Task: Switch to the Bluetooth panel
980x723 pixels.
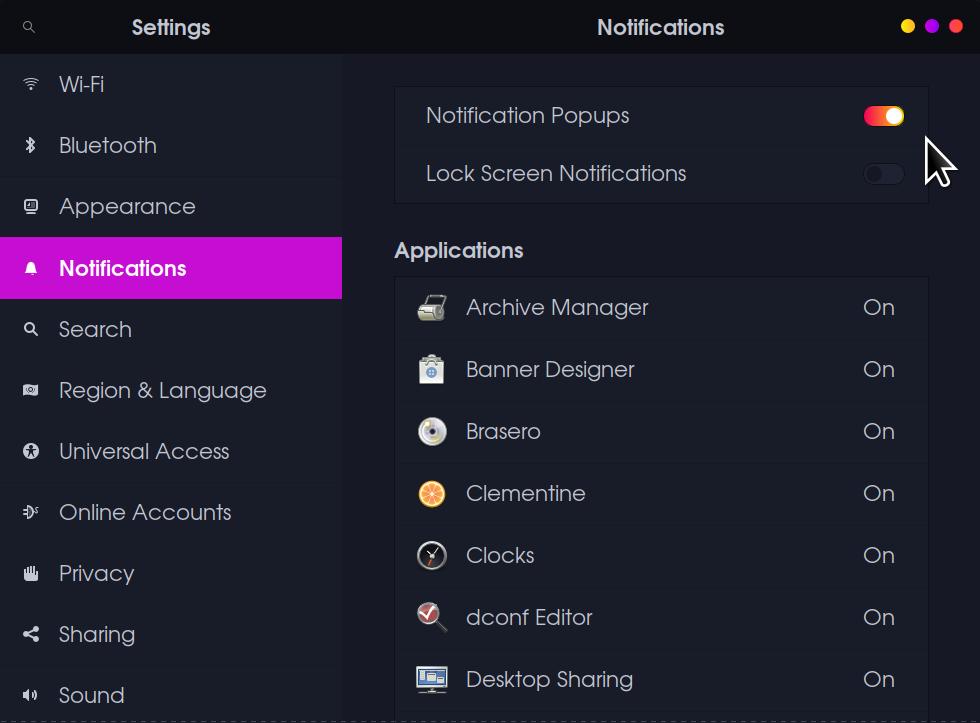Action: tap(107, 146)
